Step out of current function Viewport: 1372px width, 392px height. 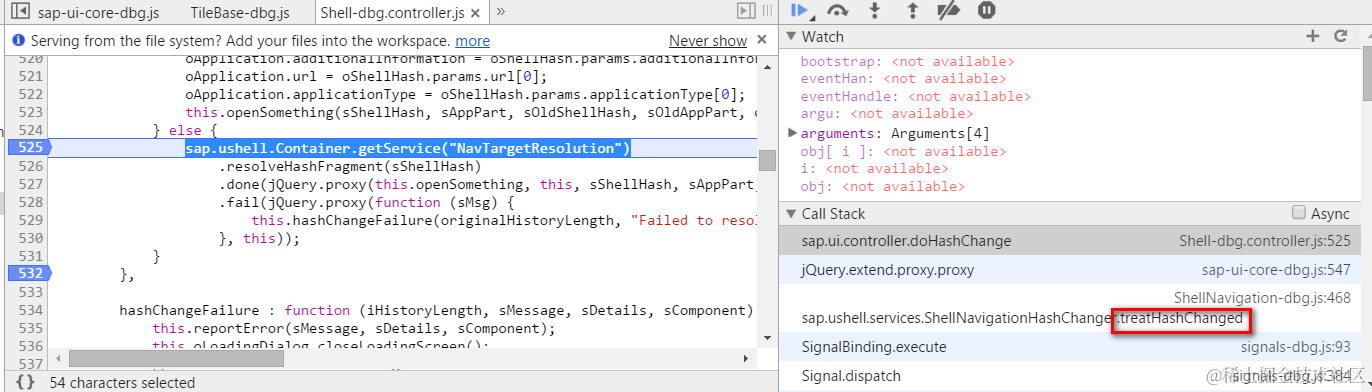(912, 11)
